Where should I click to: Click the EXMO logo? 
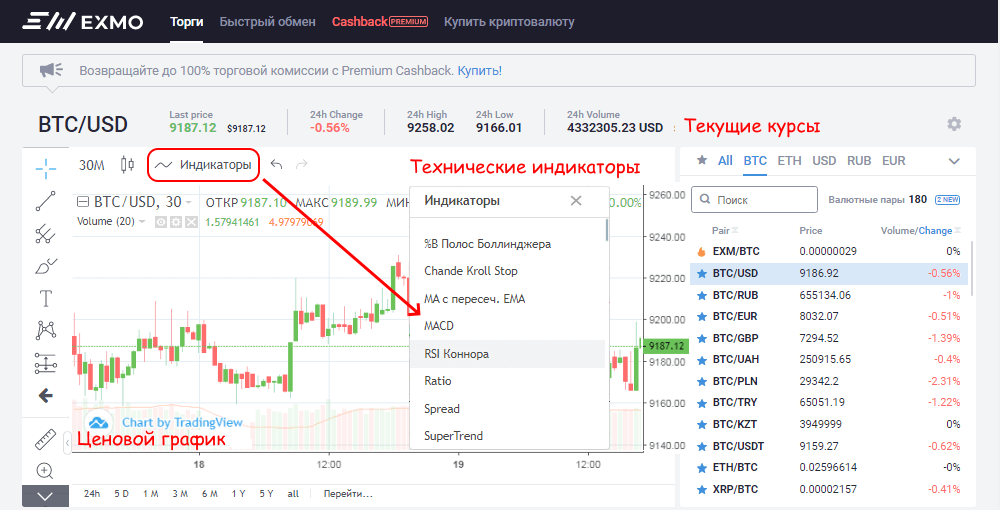tap(83, 22)
